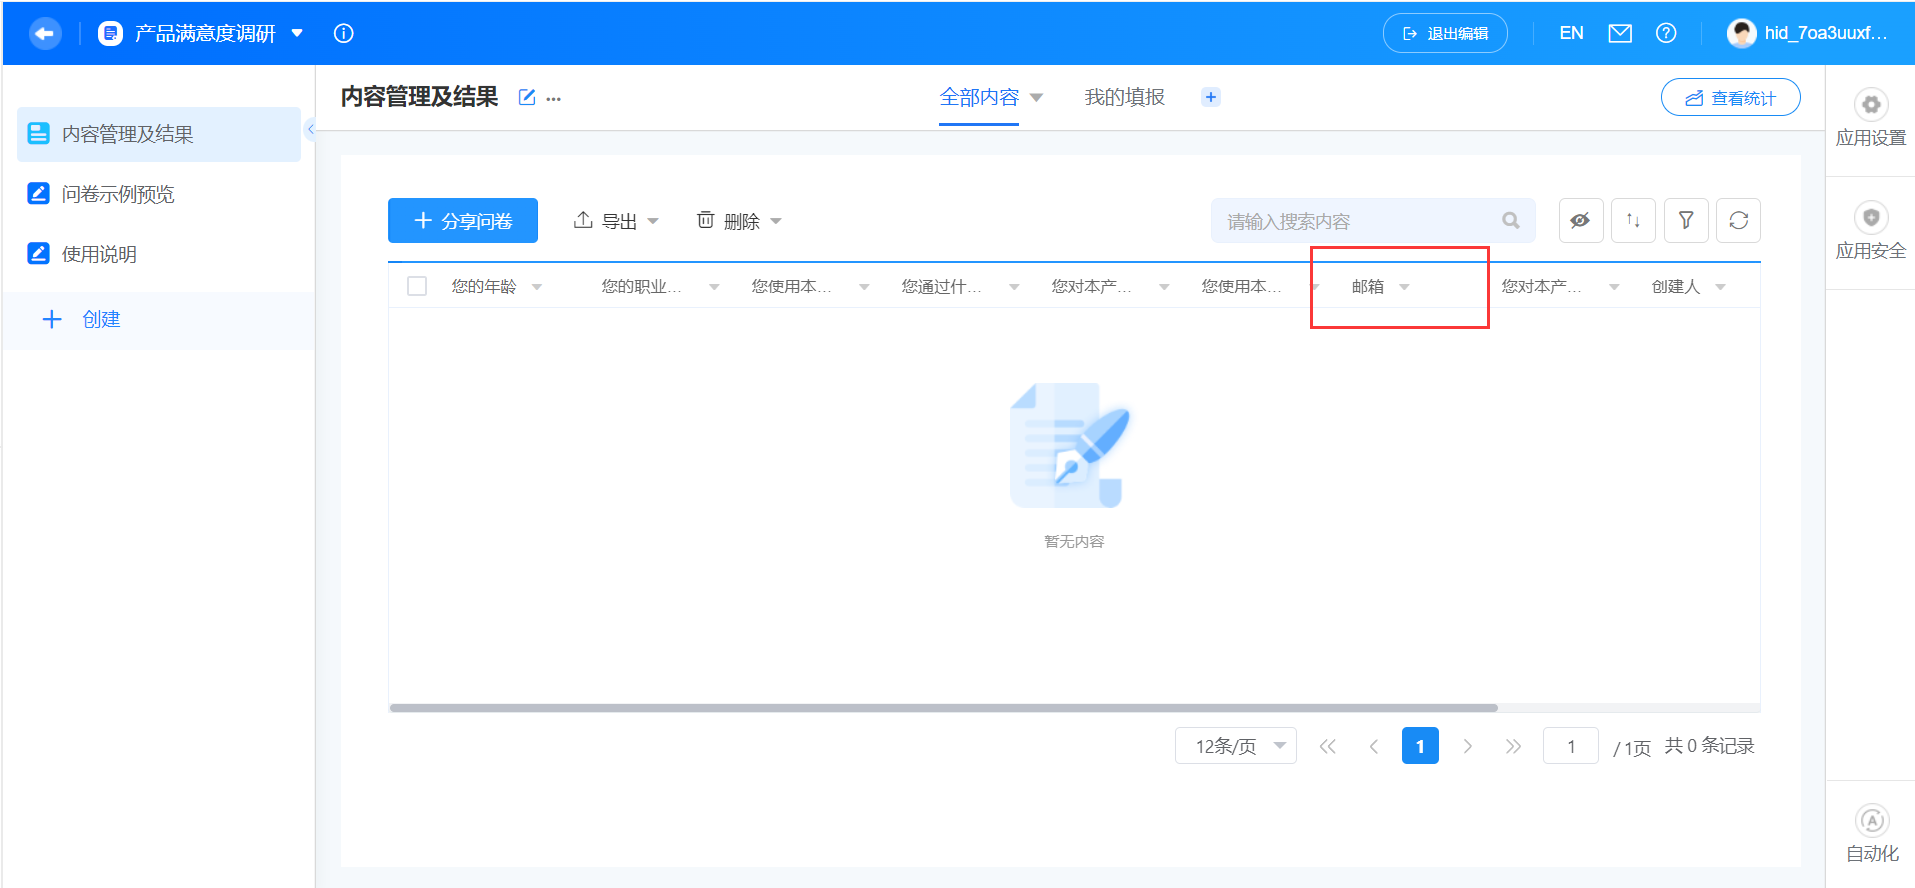The width and height of the screenshot is (1915, 888).
Task: Switch to the 我的填报 tab
Action: point(1125,97)
